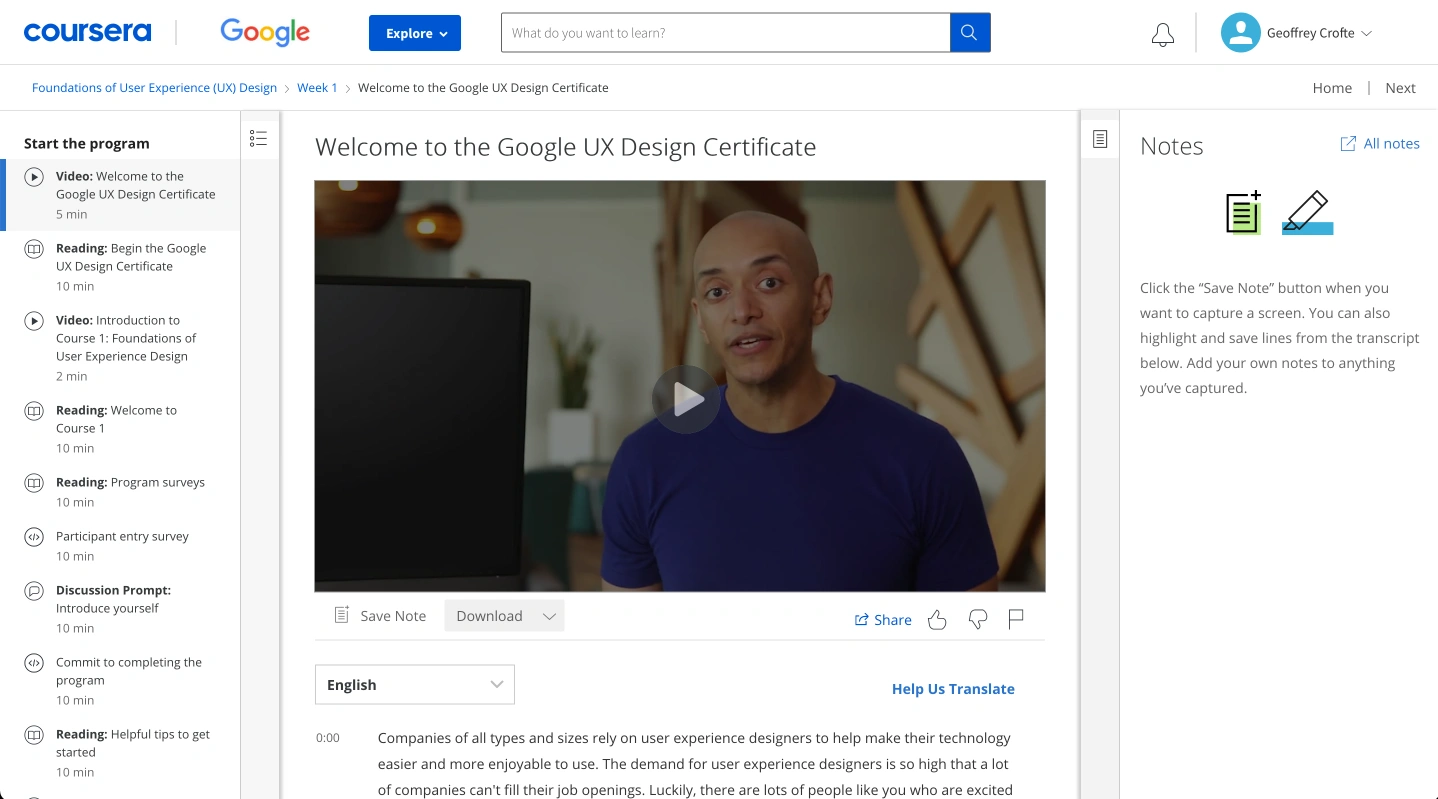Screen dimensions: 1438x799
Task: Click the user avatar icon
Action: 1240,33
